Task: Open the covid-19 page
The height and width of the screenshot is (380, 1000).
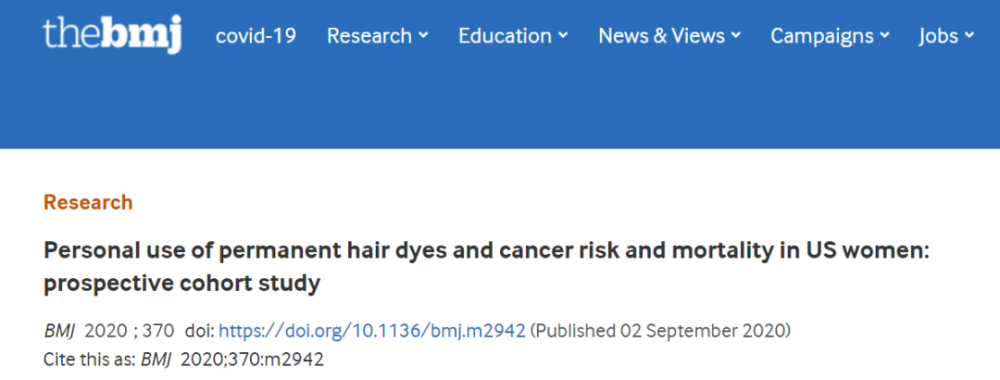Action: click(256, 36)
